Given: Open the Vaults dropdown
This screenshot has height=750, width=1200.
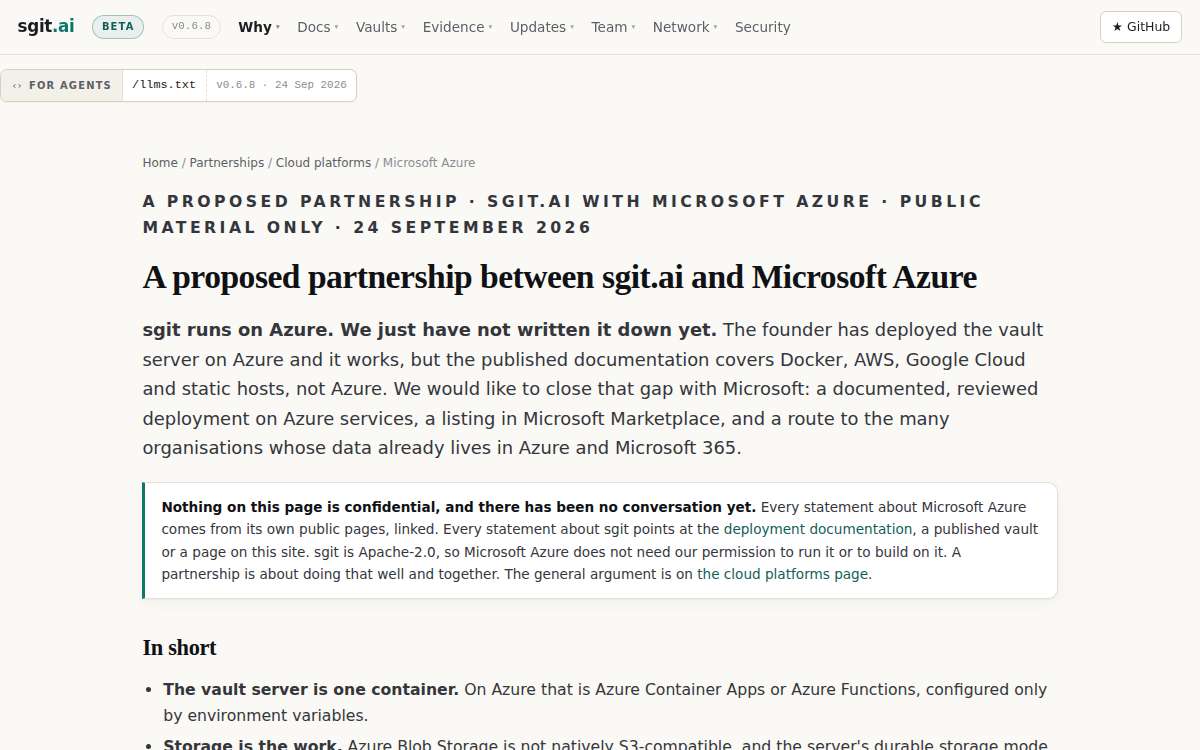Looking at the screenshot, I should click(381, 27).
